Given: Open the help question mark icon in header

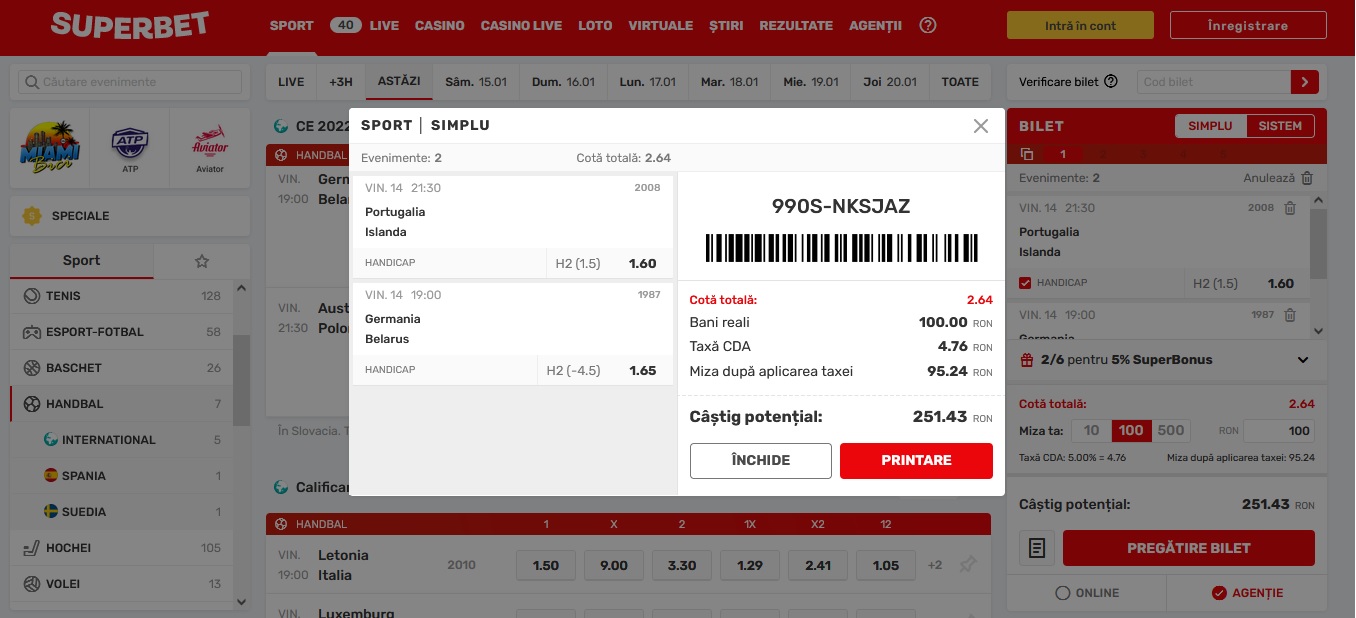Looking at the screenshot, I should [x=928, y=26].
